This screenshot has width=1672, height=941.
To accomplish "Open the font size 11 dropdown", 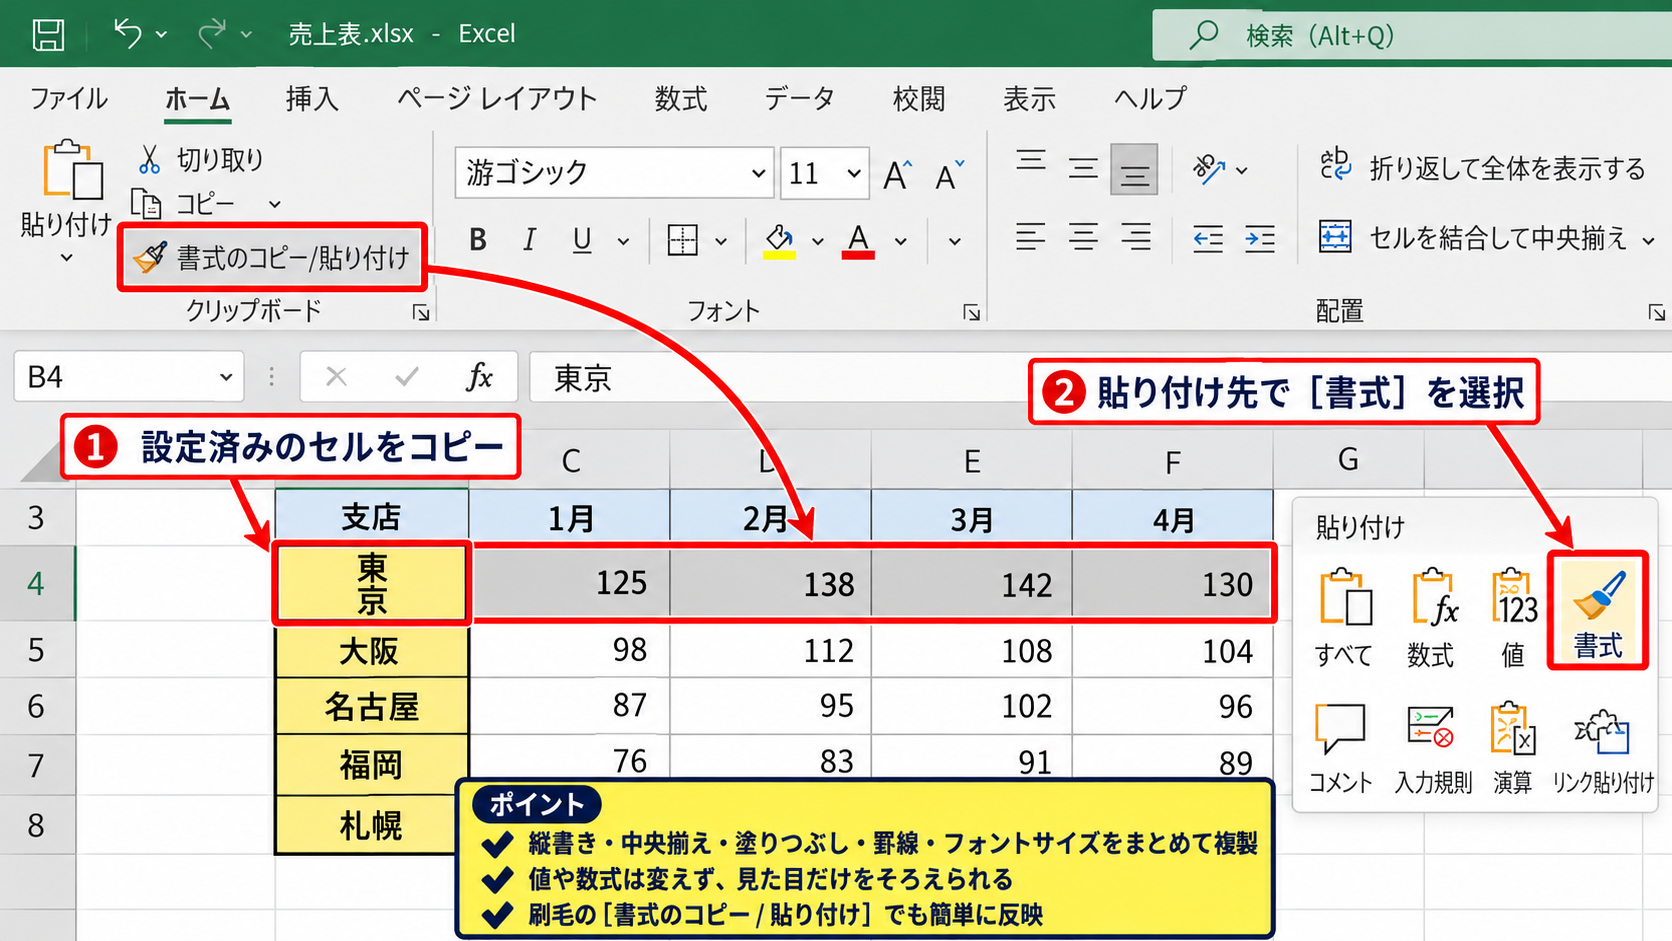I will coord(853,174).
